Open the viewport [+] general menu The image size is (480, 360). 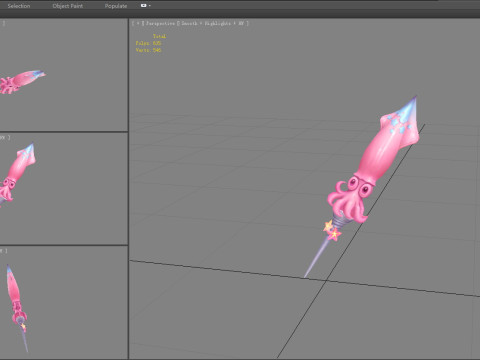pyautogui.click(x=138, y=23)
